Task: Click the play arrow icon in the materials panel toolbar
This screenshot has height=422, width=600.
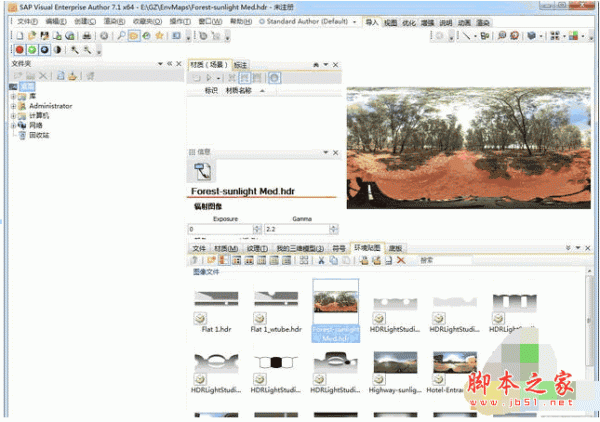Action: pyautogui.click(x=209, y=78)
